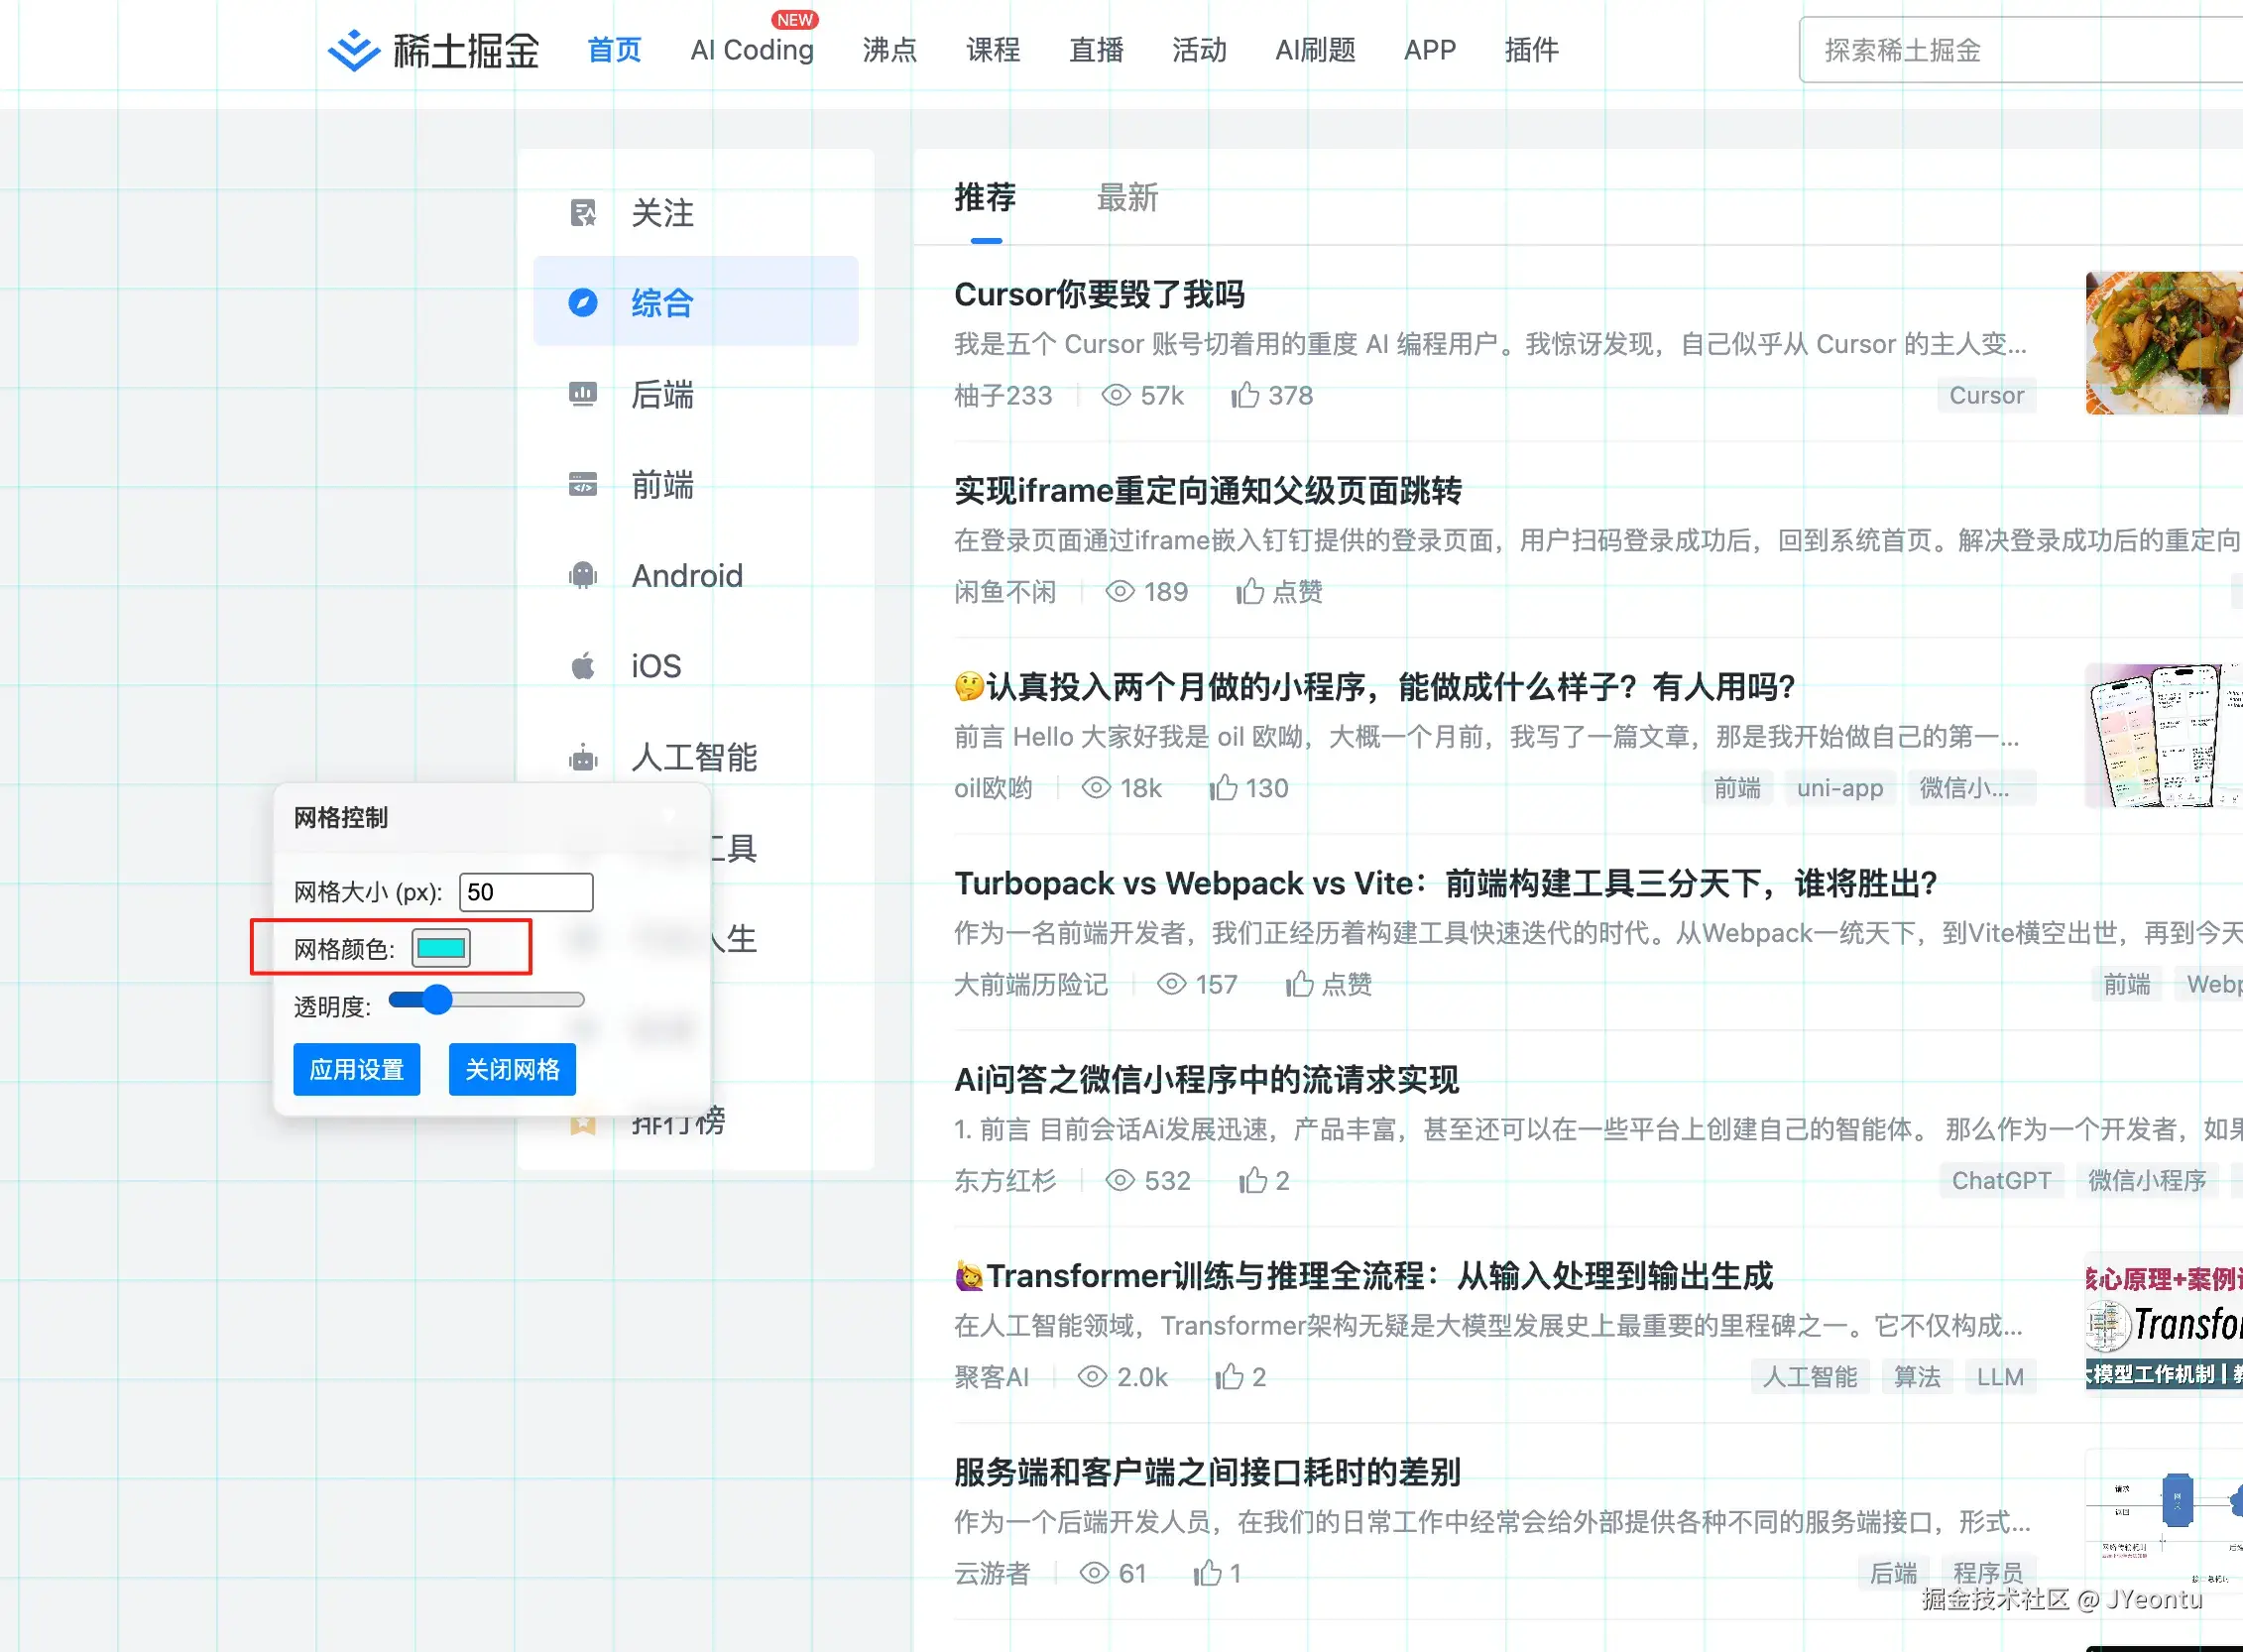The image size is (2243, 1652).
Task: Click the 前端 code window icon
Action: point(583,485)
